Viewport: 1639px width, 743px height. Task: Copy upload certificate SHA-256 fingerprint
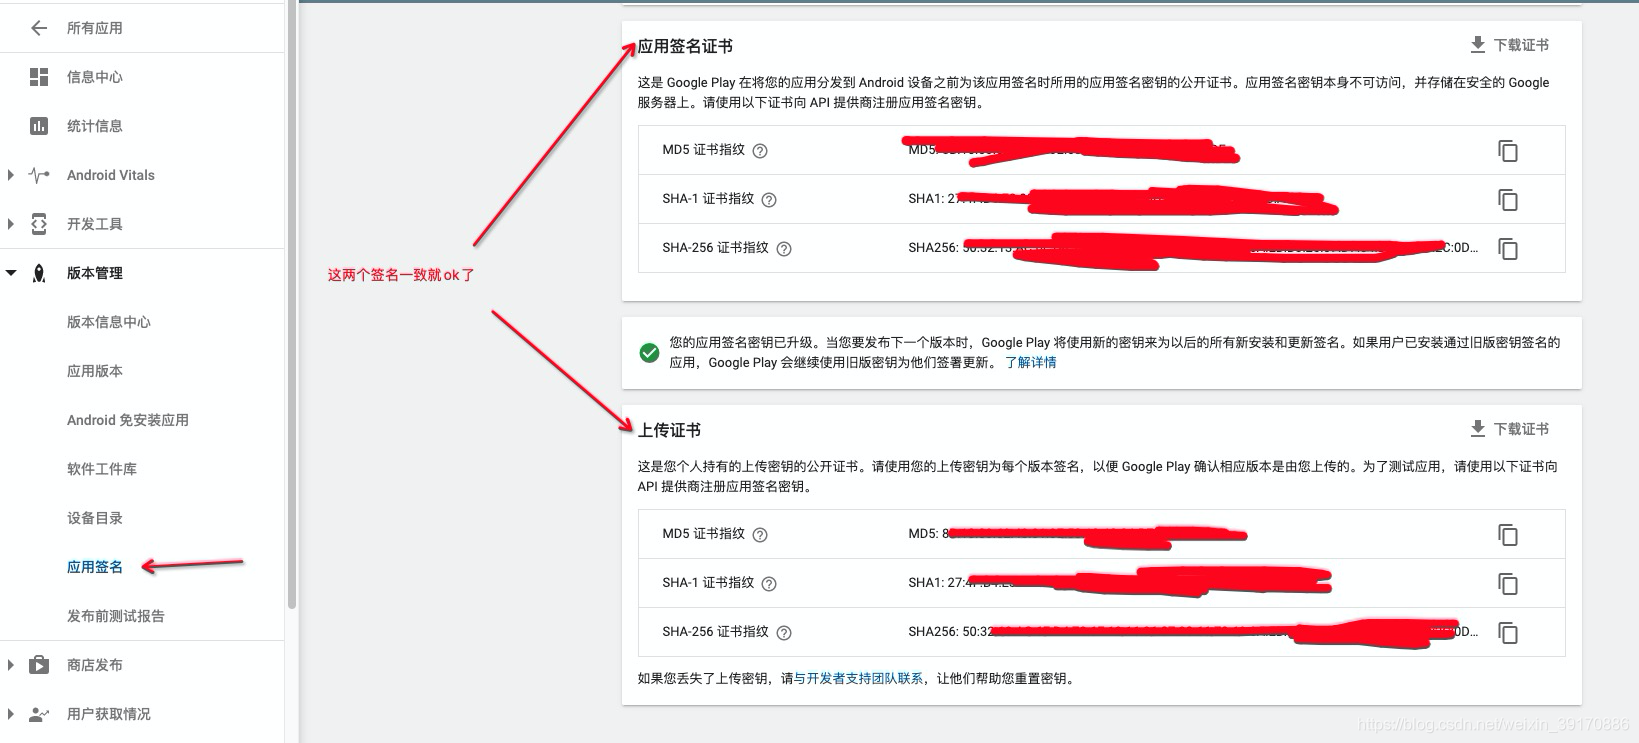tap(1508, 633)
